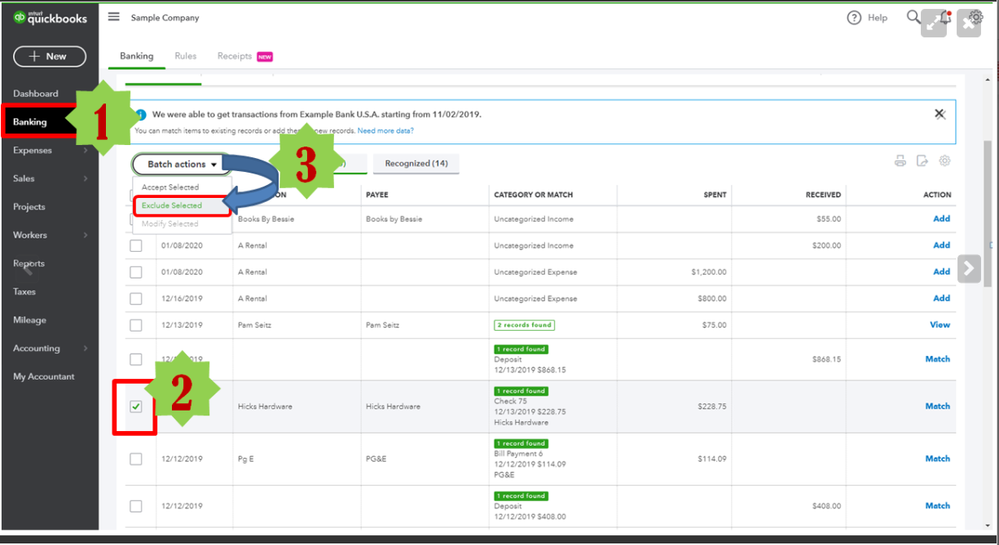Switch to the Banking tab
This screenshot has width=999, height=545.
[136, 56]
